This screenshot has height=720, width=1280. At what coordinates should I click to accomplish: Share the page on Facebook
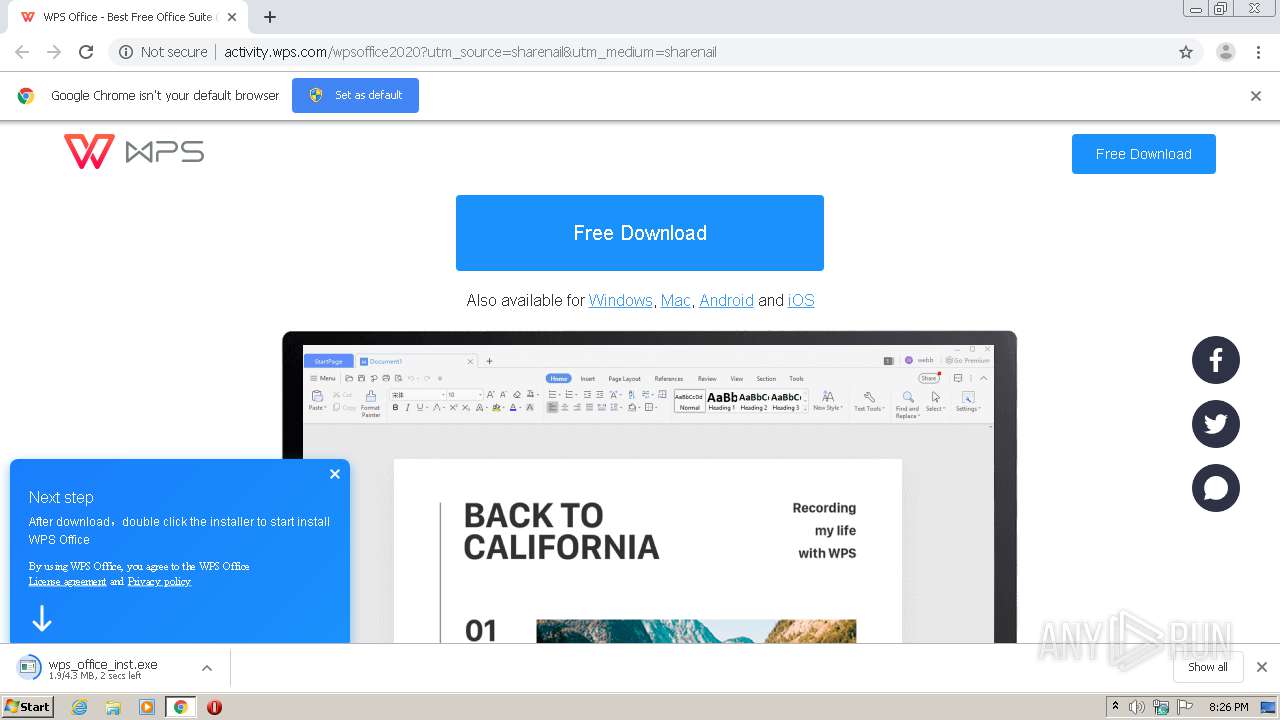click(1216, 360)
